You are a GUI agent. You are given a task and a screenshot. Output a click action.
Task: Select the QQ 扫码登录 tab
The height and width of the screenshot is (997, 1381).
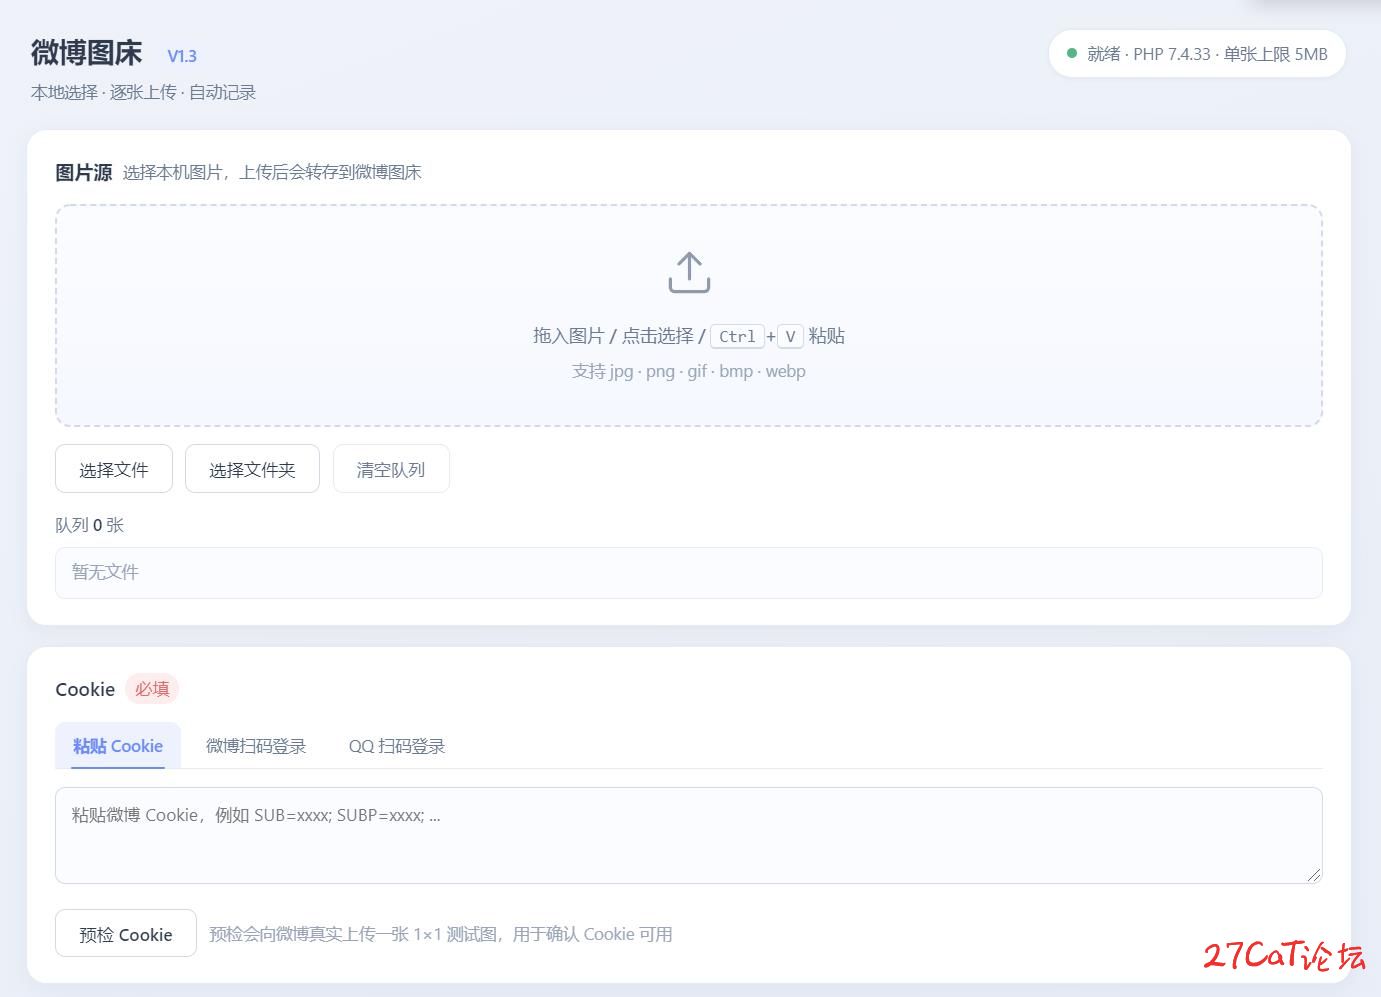pos(397,746)
